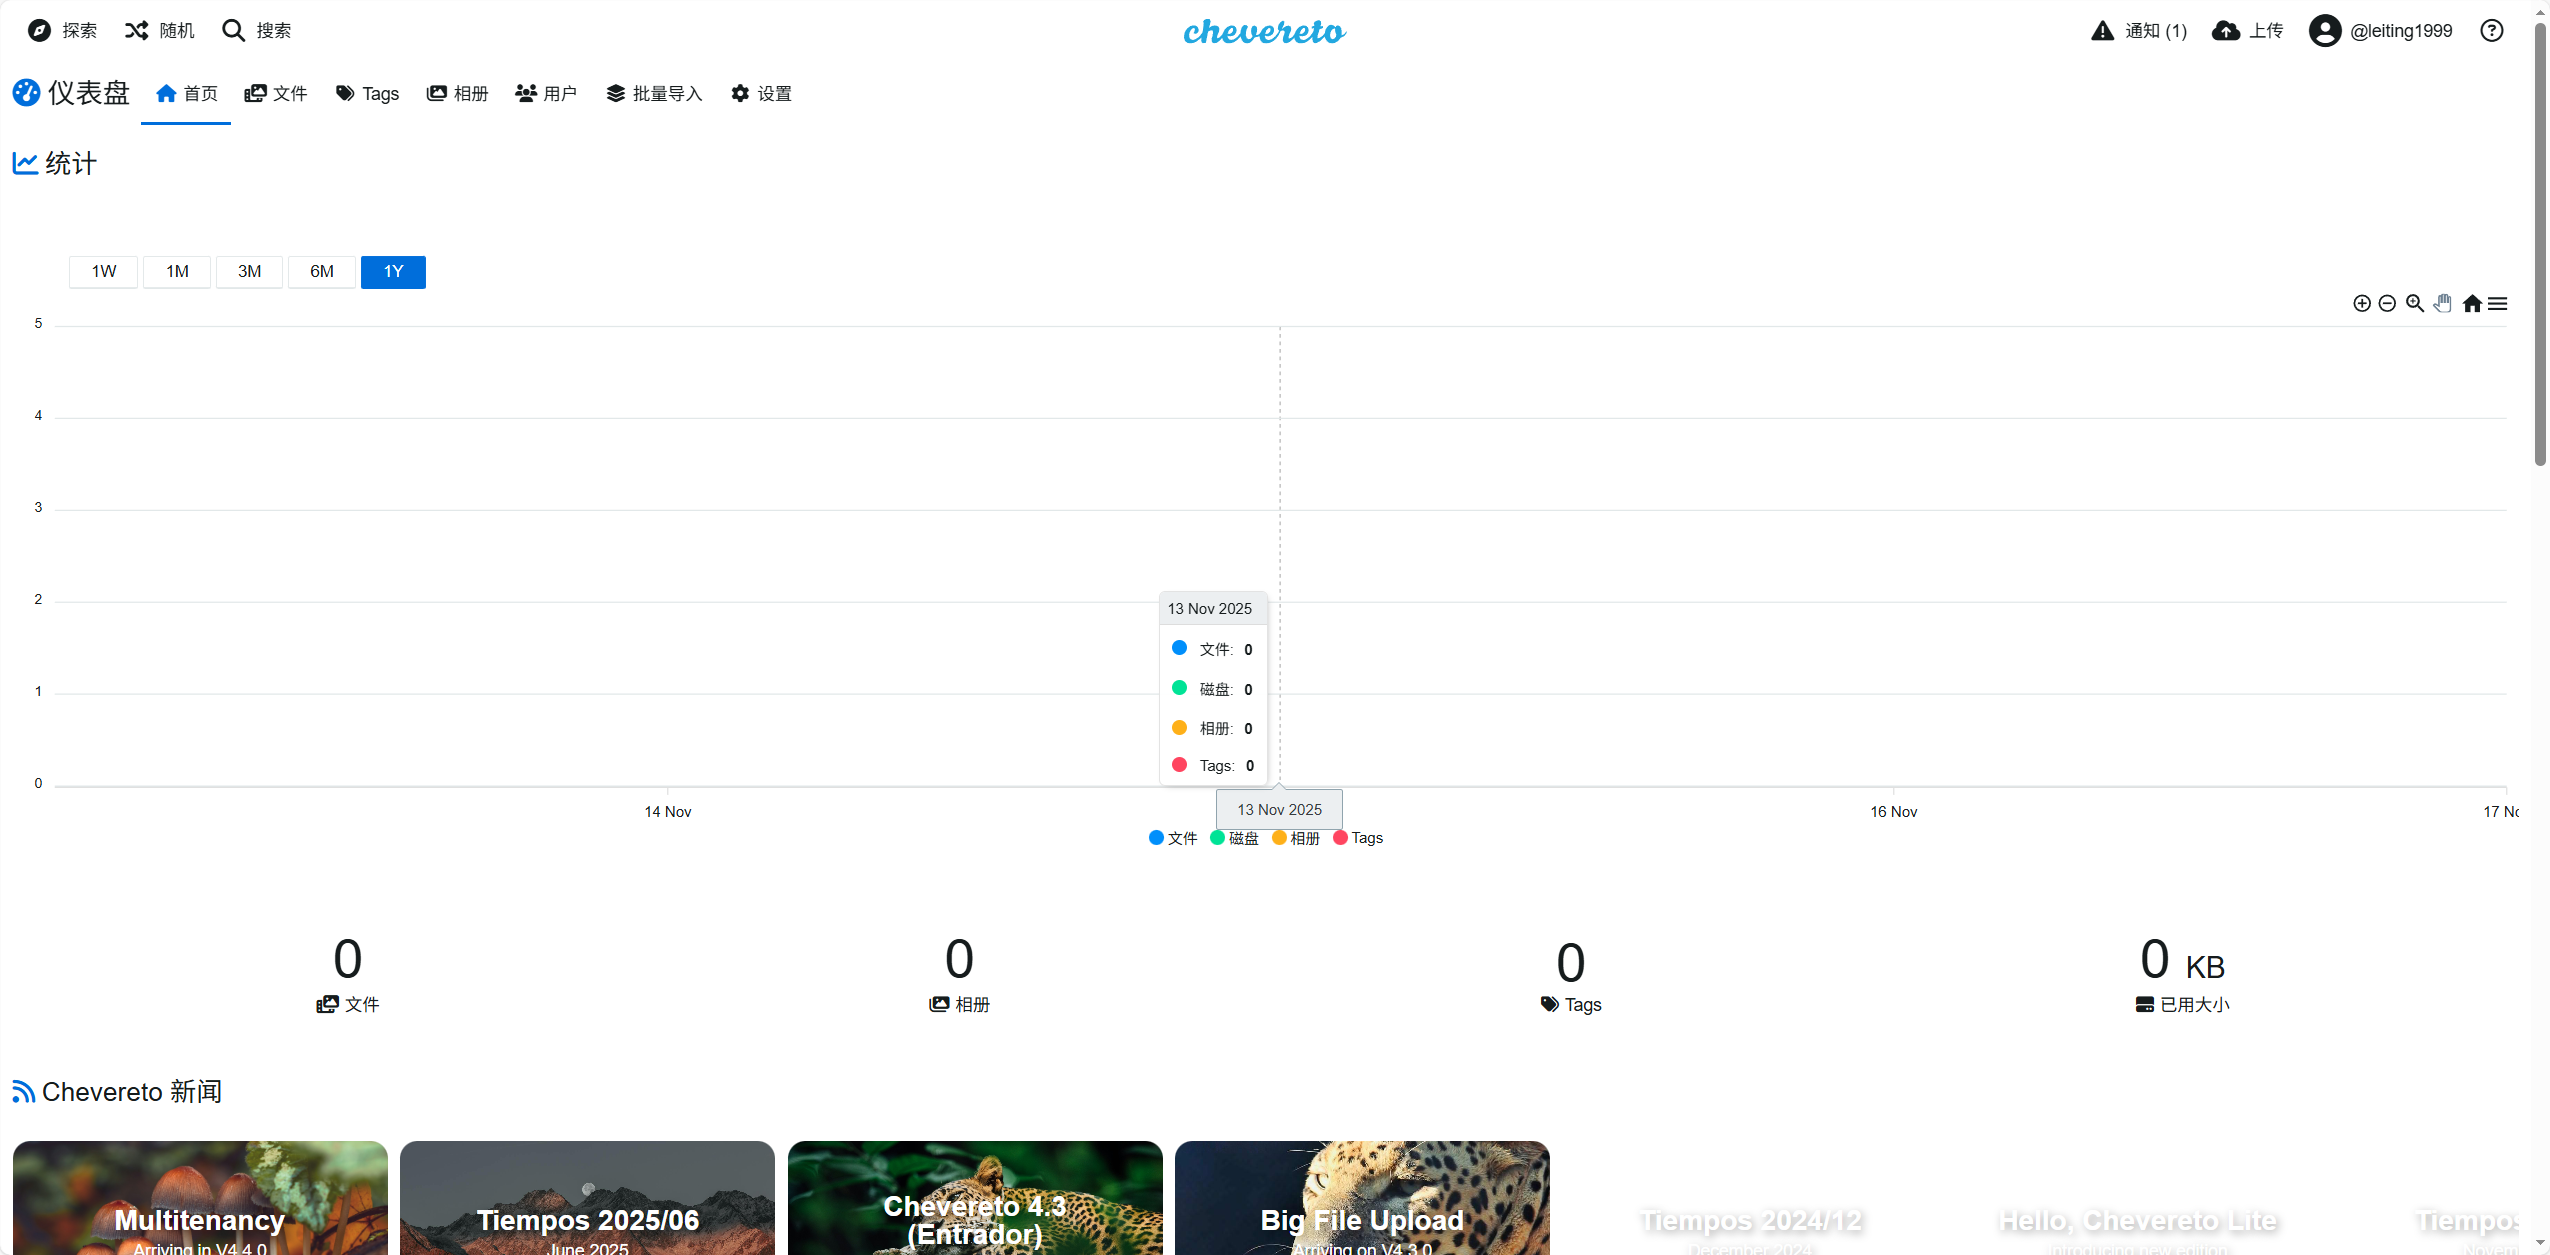Open the 批量导入 bulk import tab
Image resolution: width=2550 pixels, height=1255 pixels.
[654, 94]
